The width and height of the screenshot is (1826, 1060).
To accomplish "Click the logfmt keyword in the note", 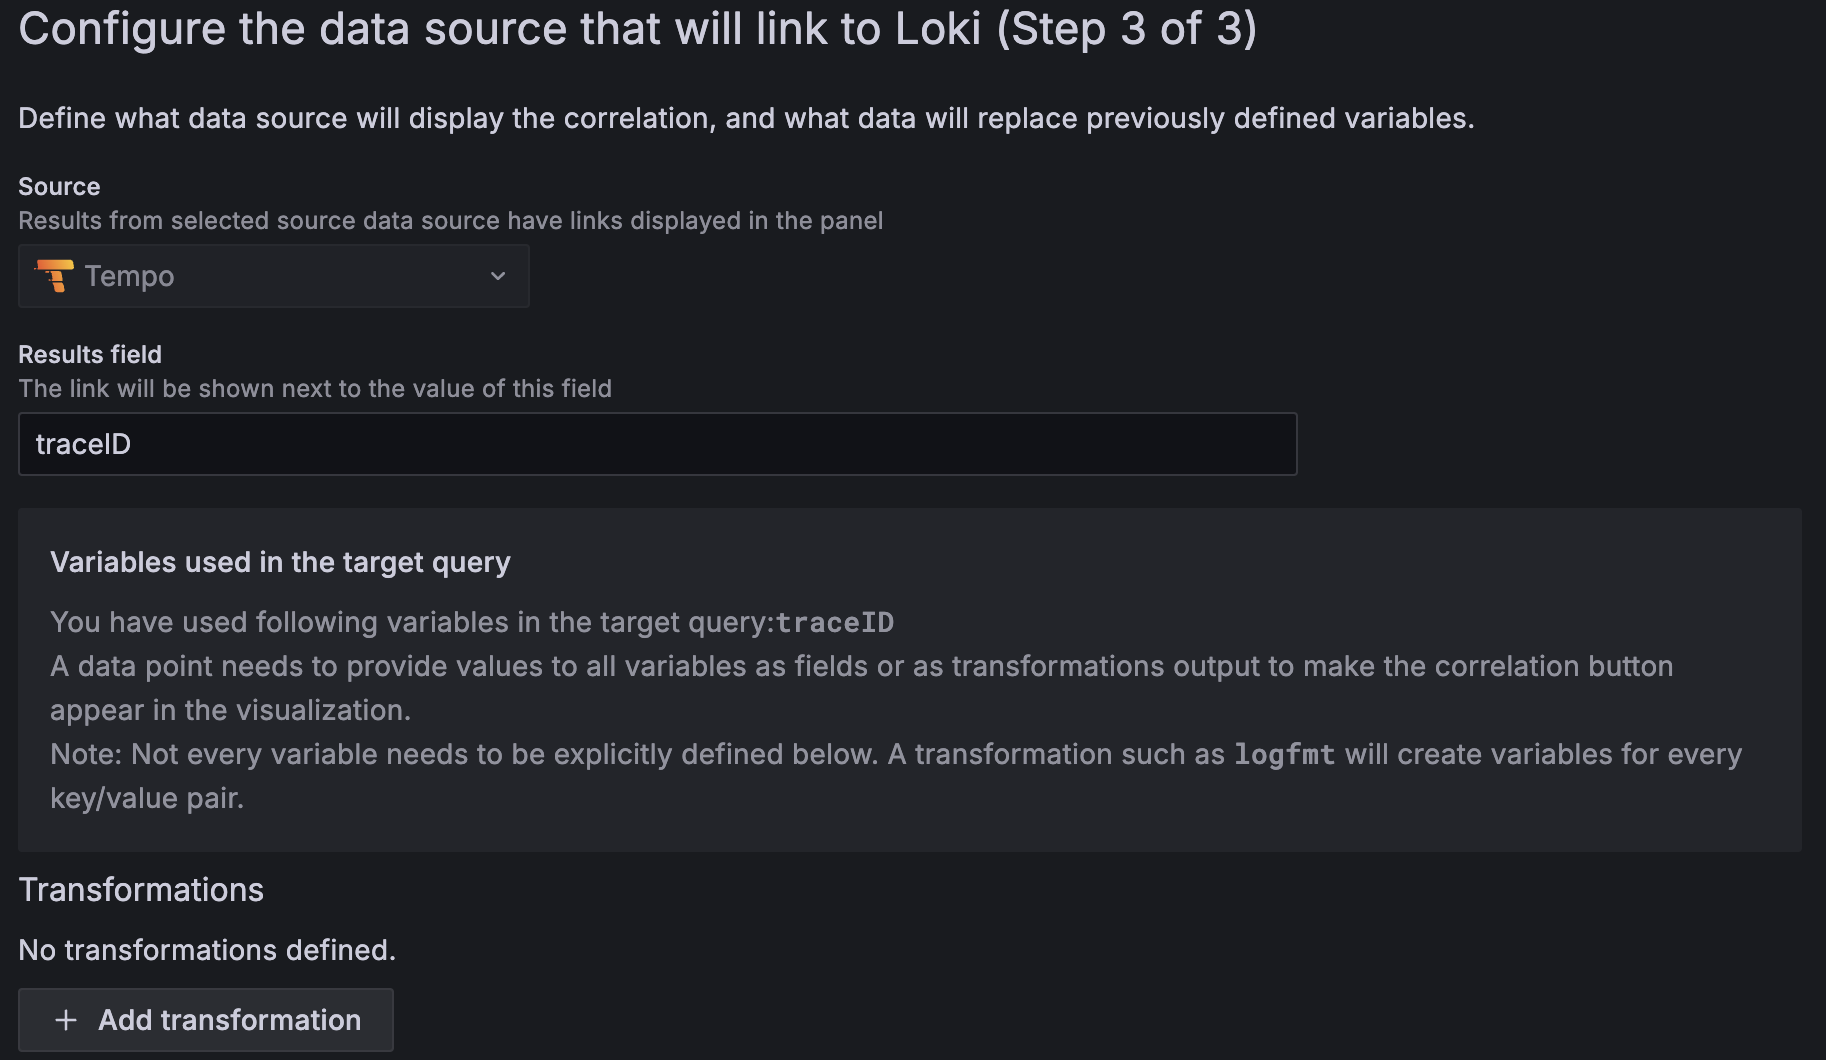I will pyautogui.click(x=1283, y=753).
